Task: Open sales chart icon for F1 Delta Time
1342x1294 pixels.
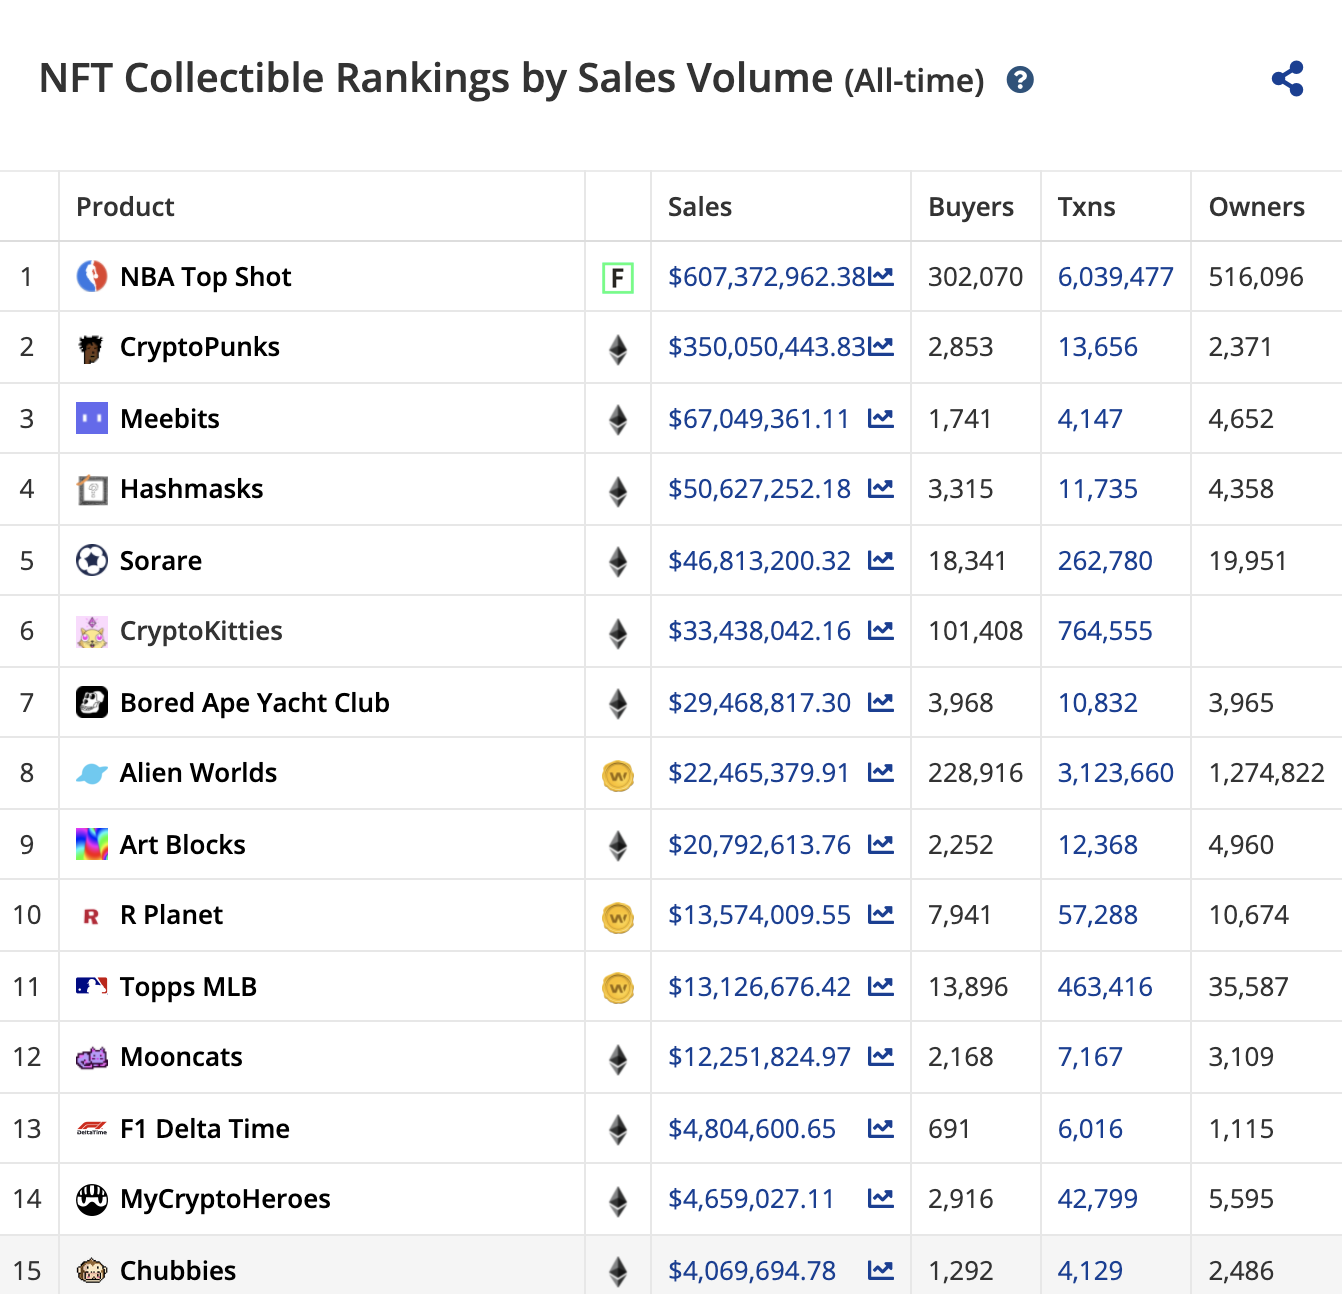Action: (x=881, y=1129)
